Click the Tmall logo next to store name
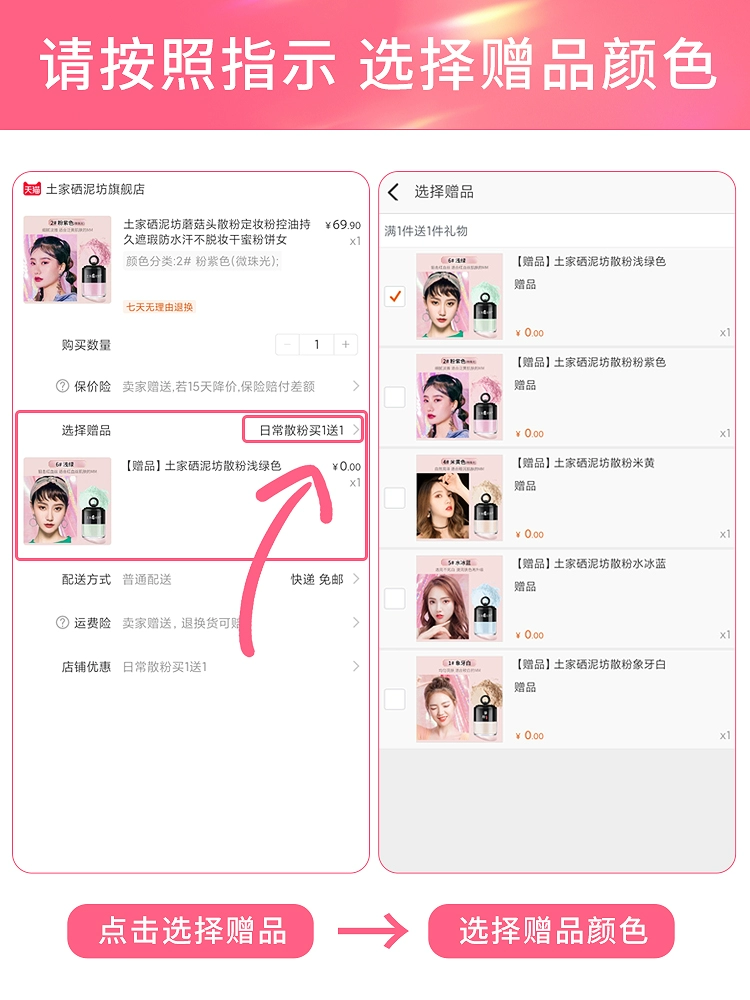750x1000 pixels. (x=32, y=189)
